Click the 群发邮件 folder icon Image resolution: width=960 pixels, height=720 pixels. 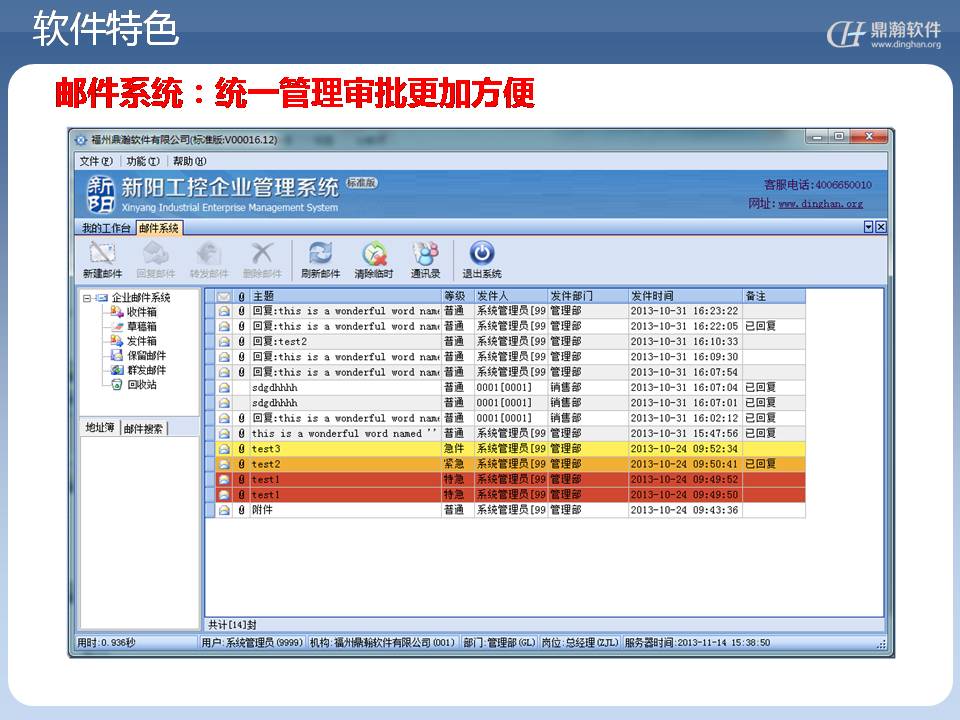[117, 370]
